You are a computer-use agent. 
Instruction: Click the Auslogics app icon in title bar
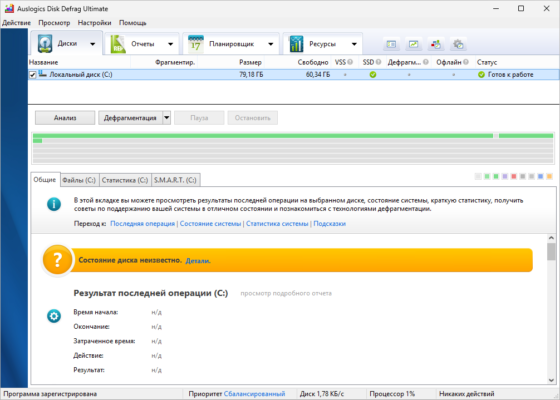click(9, 8)
